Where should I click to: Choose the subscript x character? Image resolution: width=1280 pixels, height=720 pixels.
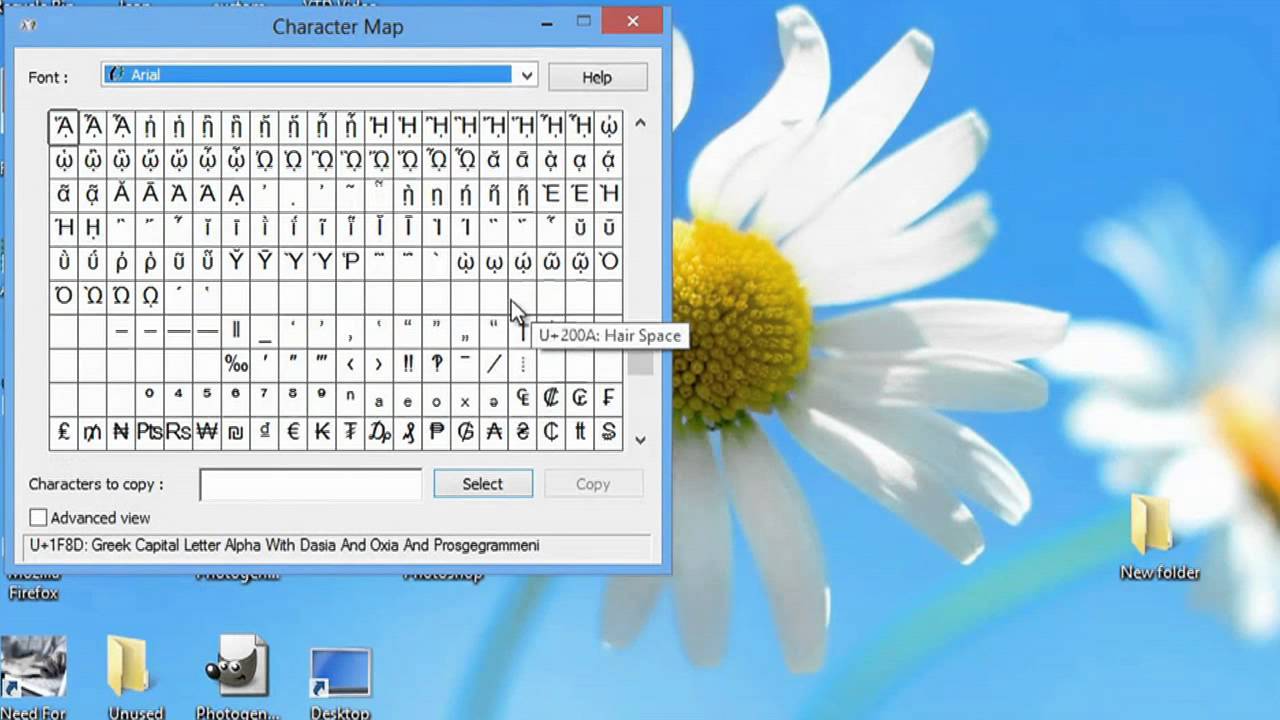[466, 398]
